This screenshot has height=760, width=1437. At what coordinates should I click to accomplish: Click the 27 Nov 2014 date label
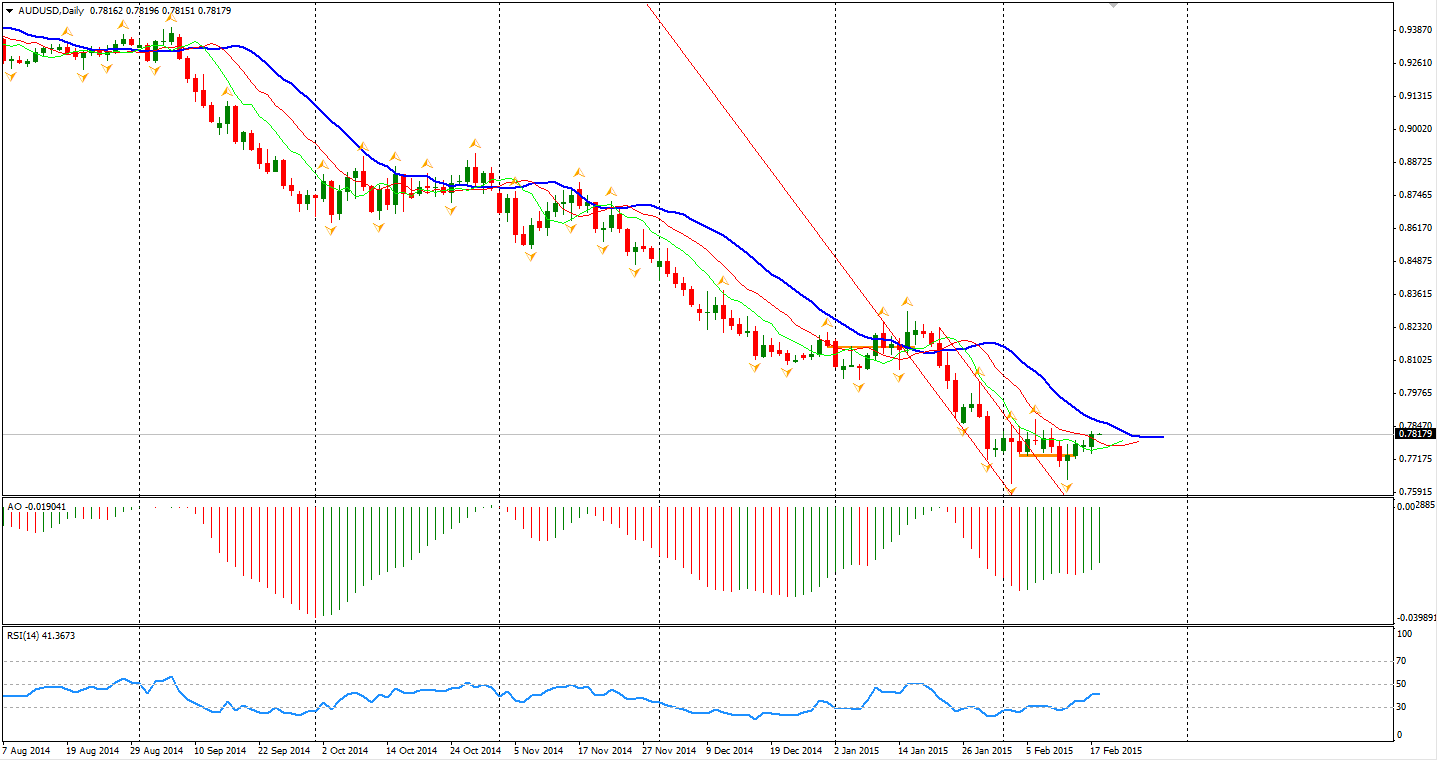(x=668, y=749)
